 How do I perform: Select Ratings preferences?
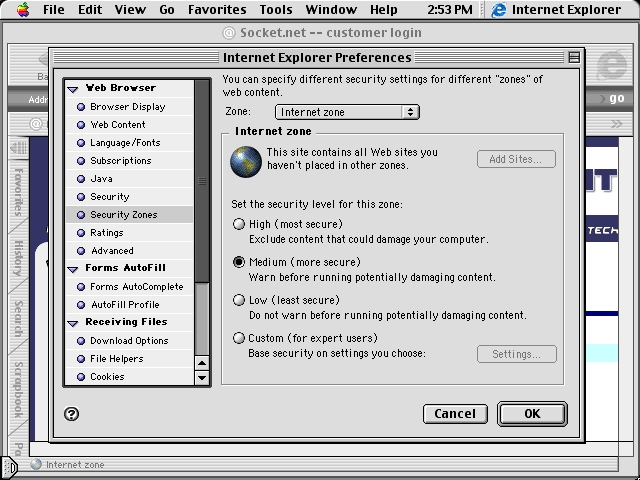coord(129,233)
